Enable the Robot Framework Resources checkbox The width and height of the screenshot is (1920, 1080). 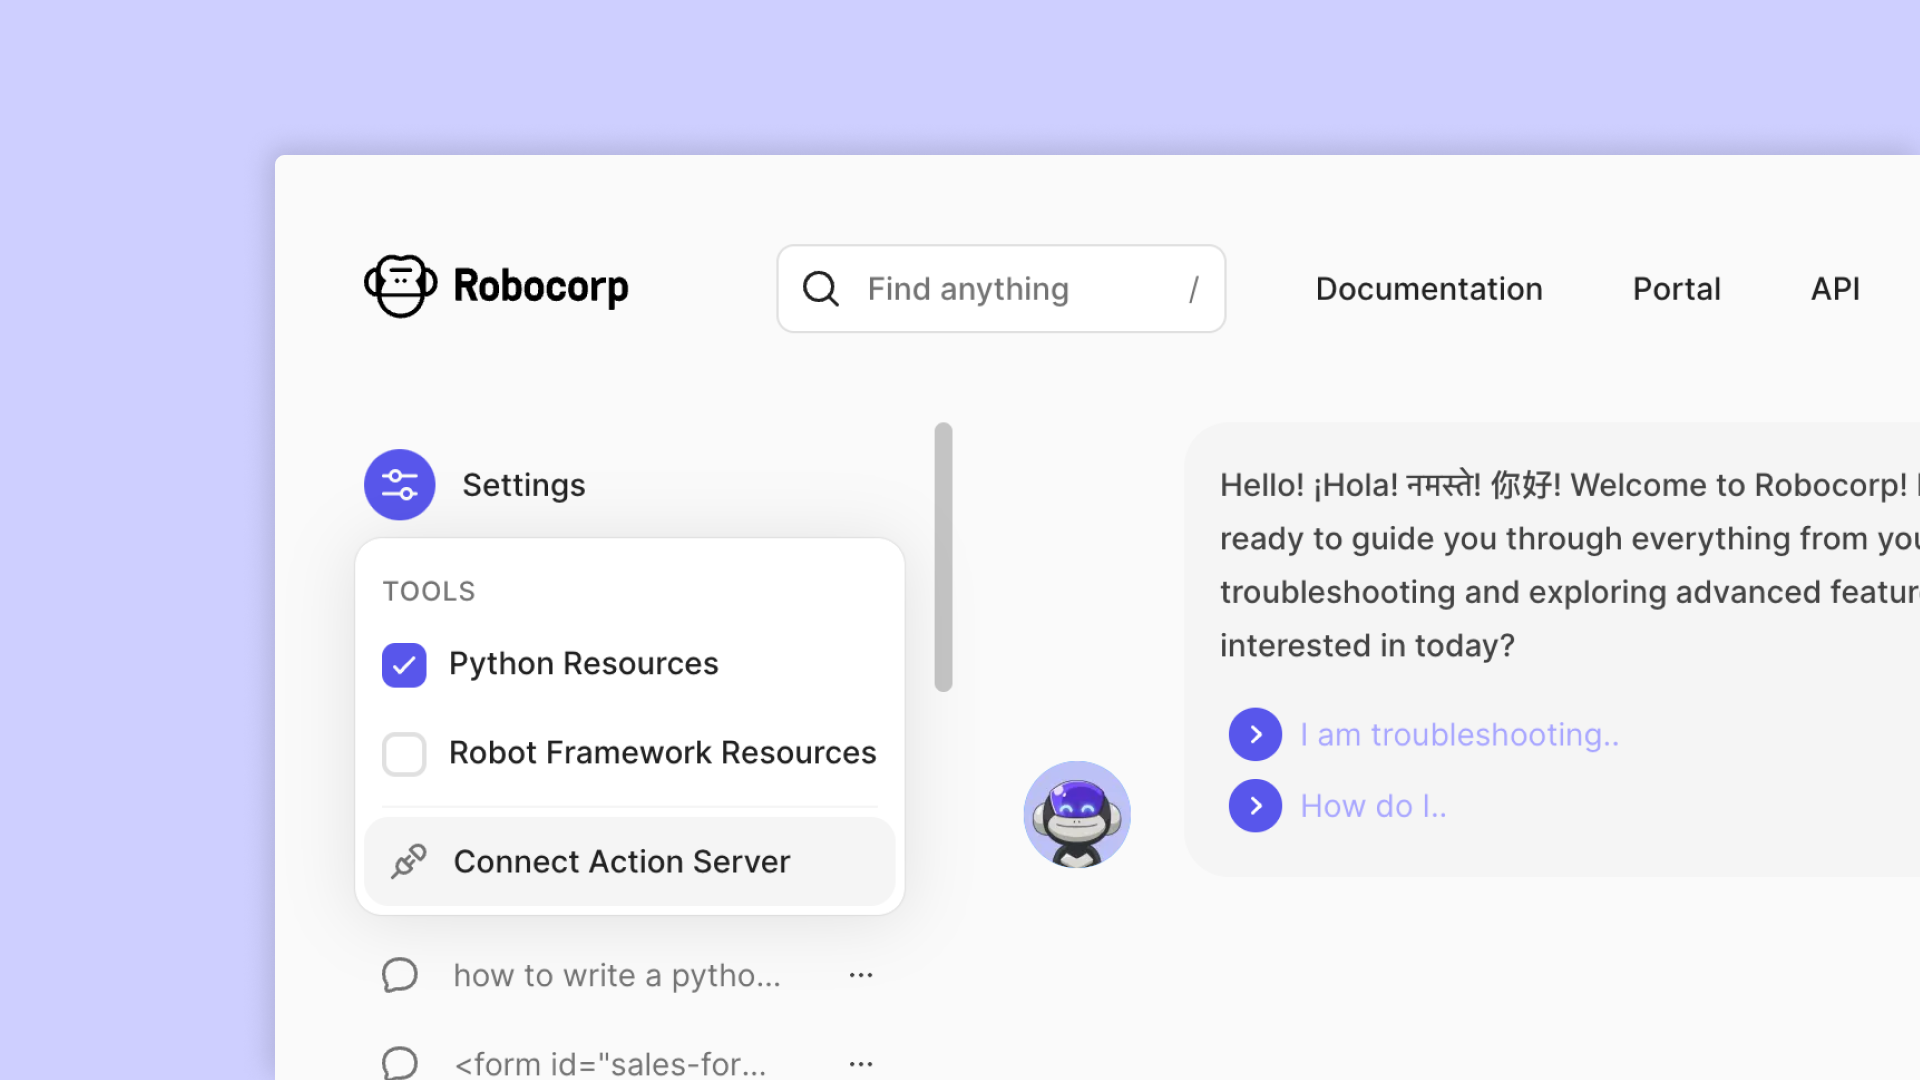(404, 754)
